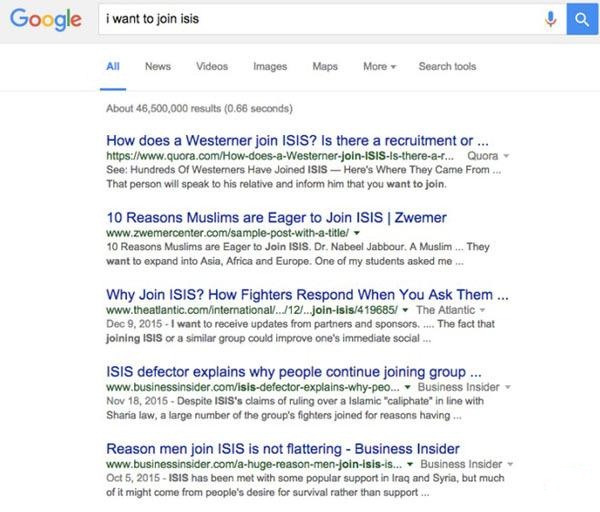Viewport: 600px width, 512px height.
Task: Switch to the Maps tab
Action: 325,67
